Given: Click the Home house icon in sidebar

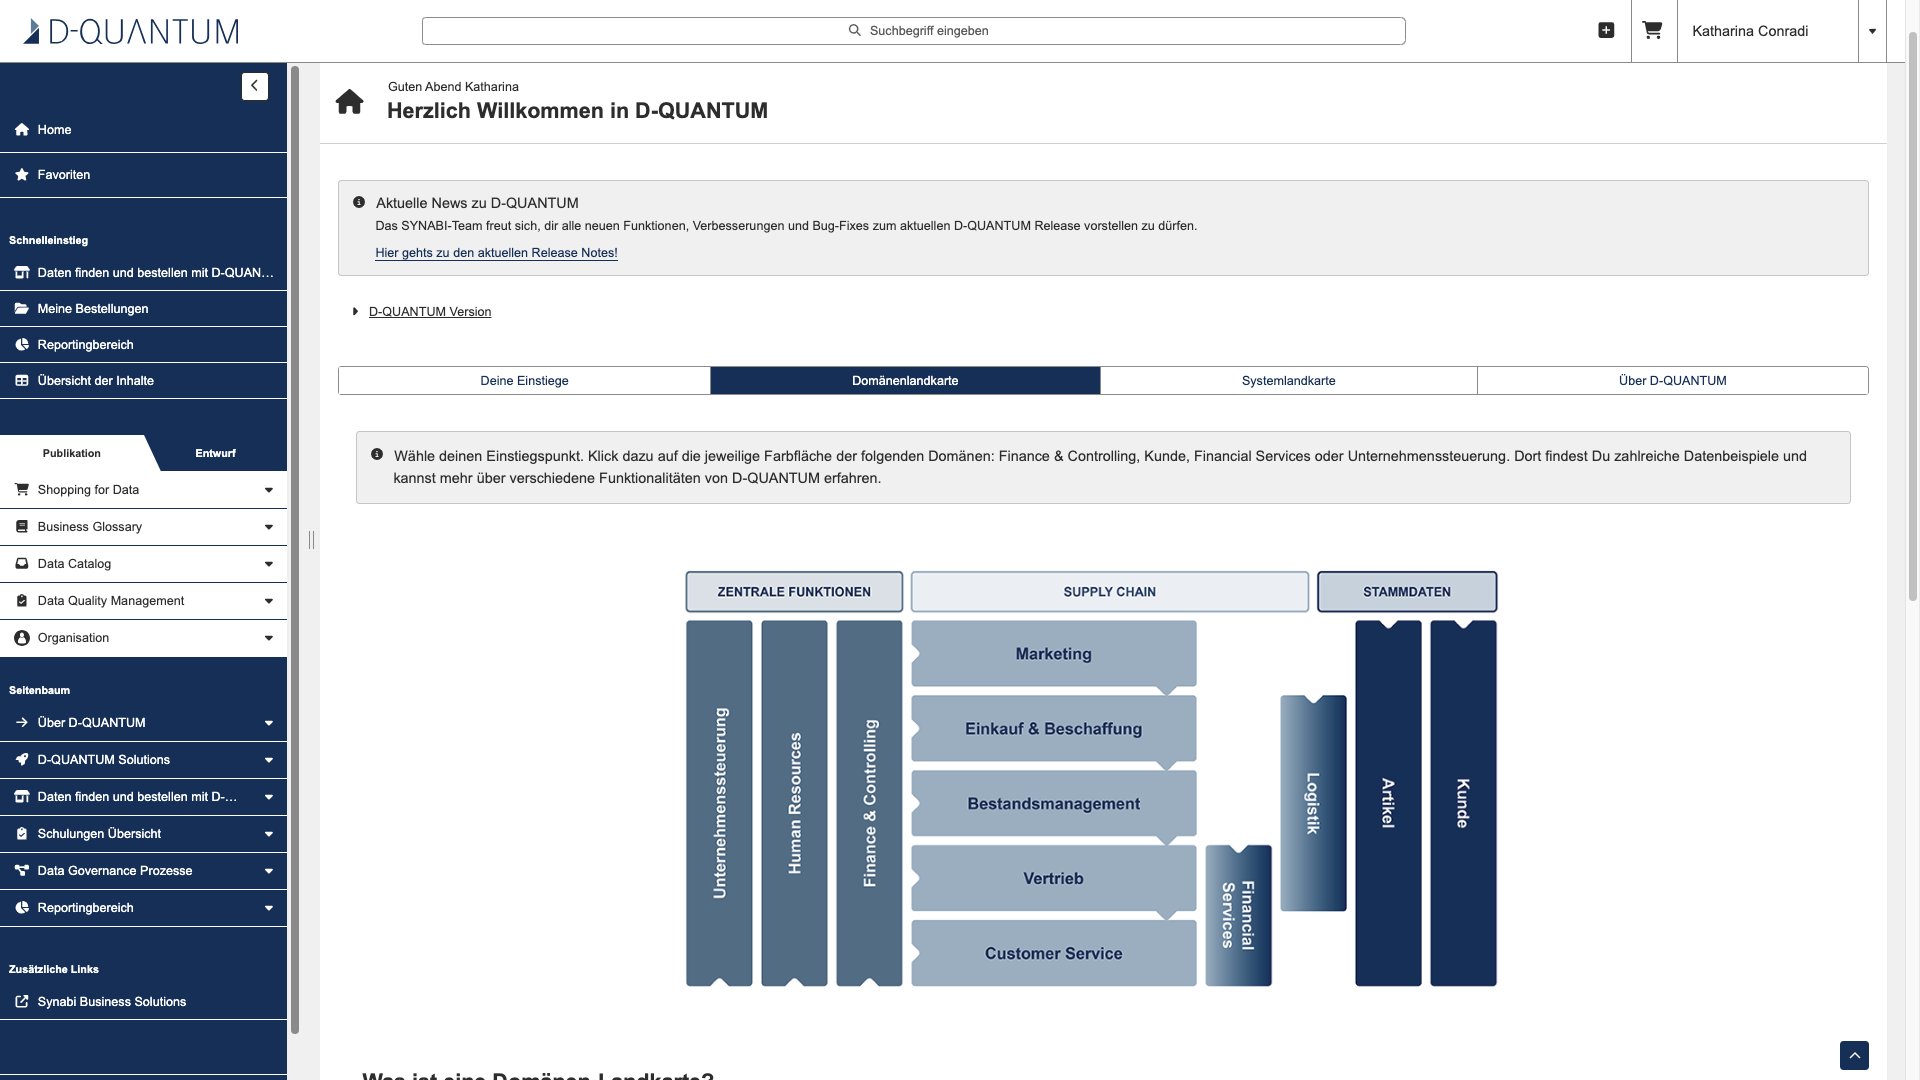Looking at the screenshot, I should 22,130.
